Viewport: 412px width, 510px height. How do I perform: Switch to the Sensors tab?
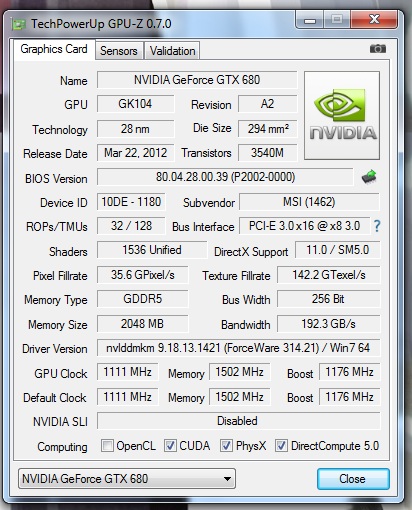click(x=119, y=51)
